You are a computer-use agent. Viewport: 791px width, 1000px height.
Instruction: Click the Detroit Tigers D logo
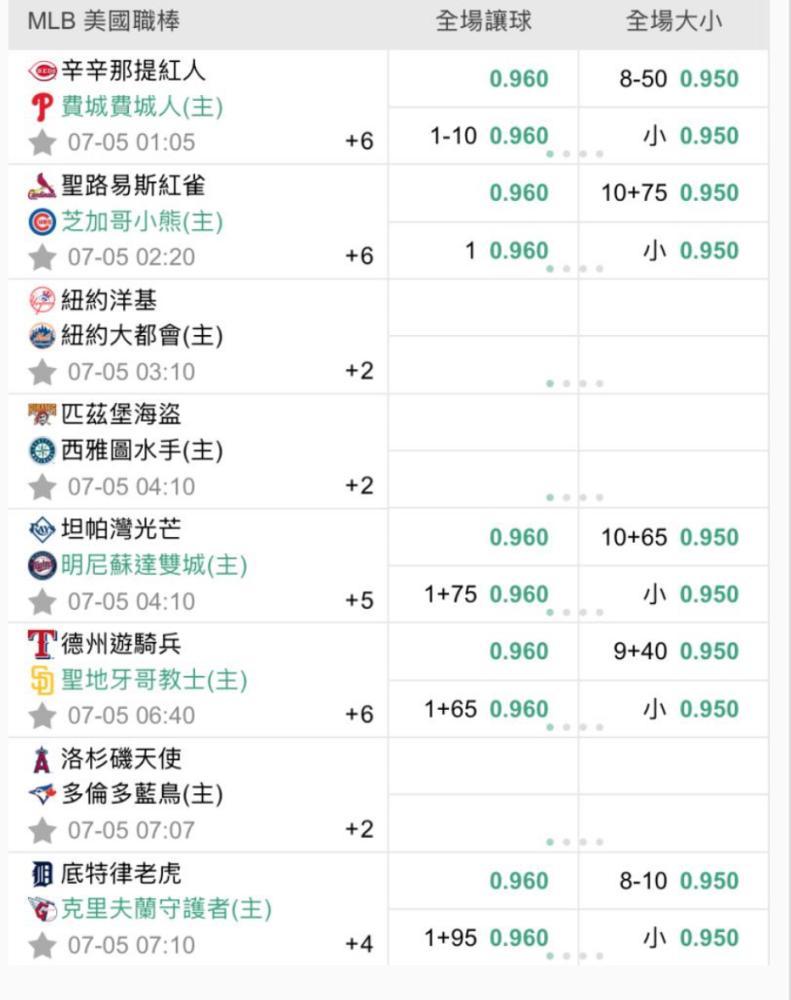[x=42, y=874]
